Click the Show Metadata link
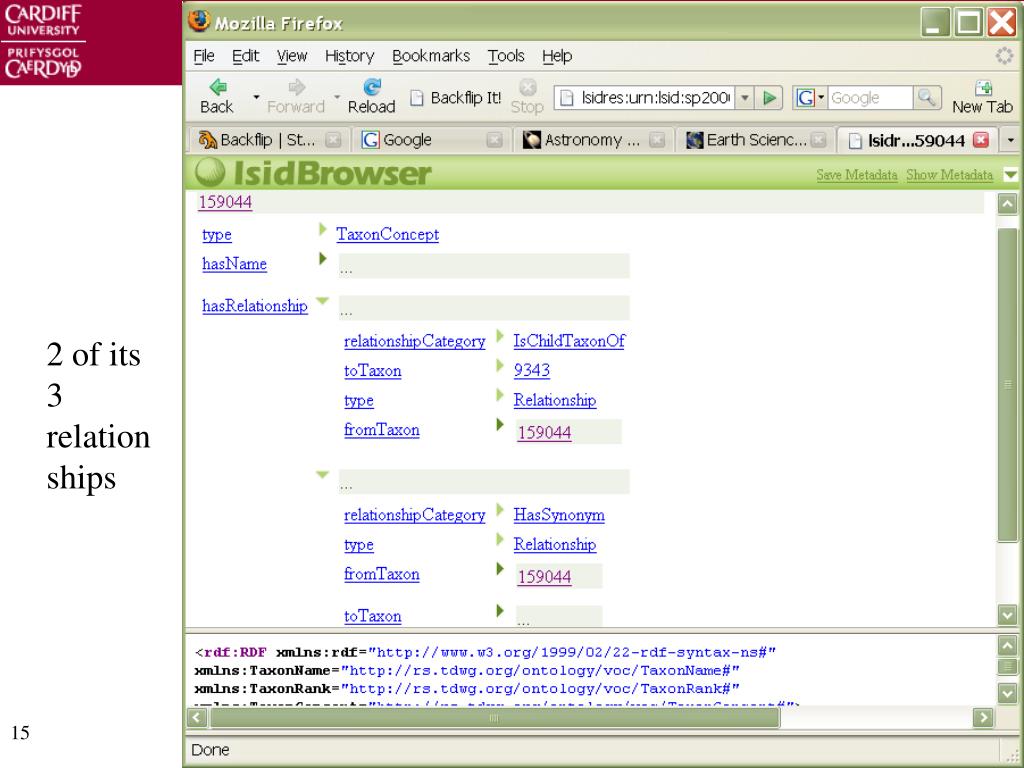Image resolution: width=1024 pixels, height=768 pixels. (x=949, y=175)
